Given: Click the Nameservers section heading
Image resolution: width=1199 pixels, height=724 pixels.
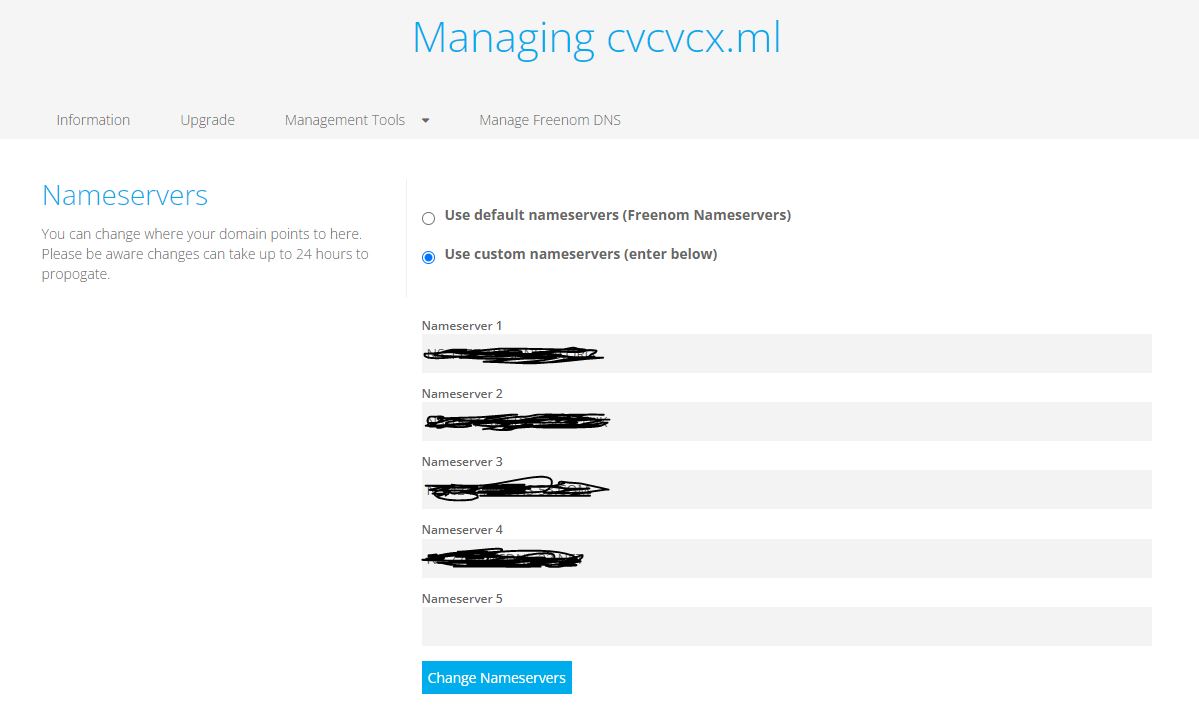Looking at the screenshot, I should pyautogui.click(x=125, y=196).
